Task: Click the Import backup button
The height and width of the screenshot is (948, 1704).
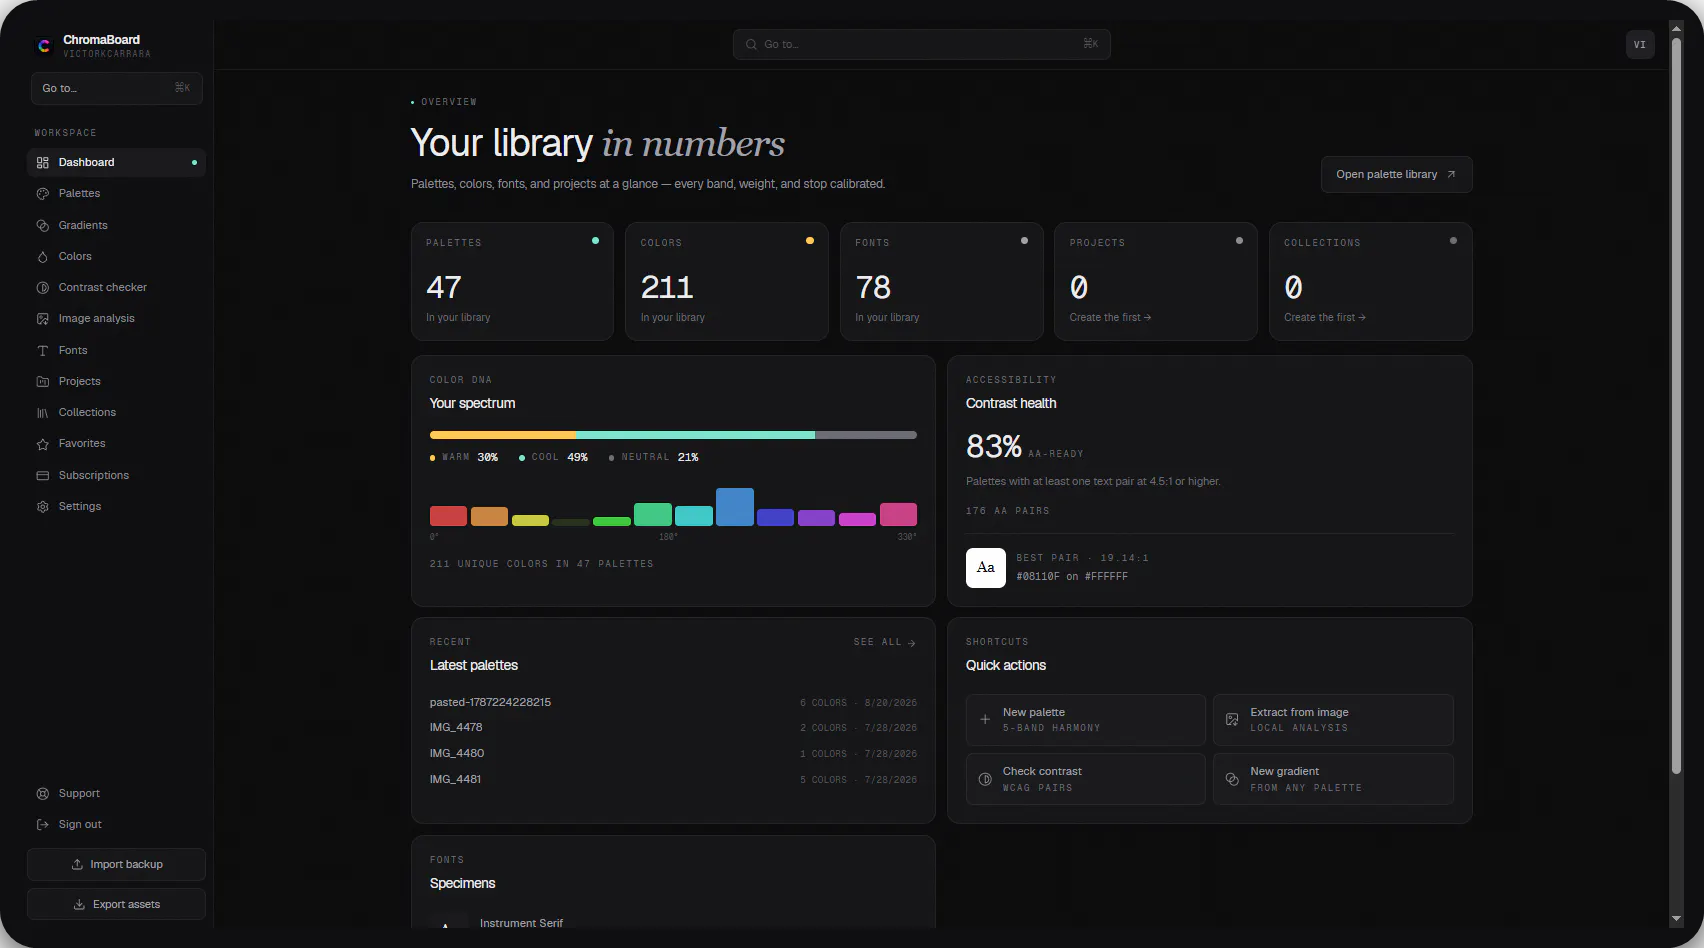Action: pos(116,864)
